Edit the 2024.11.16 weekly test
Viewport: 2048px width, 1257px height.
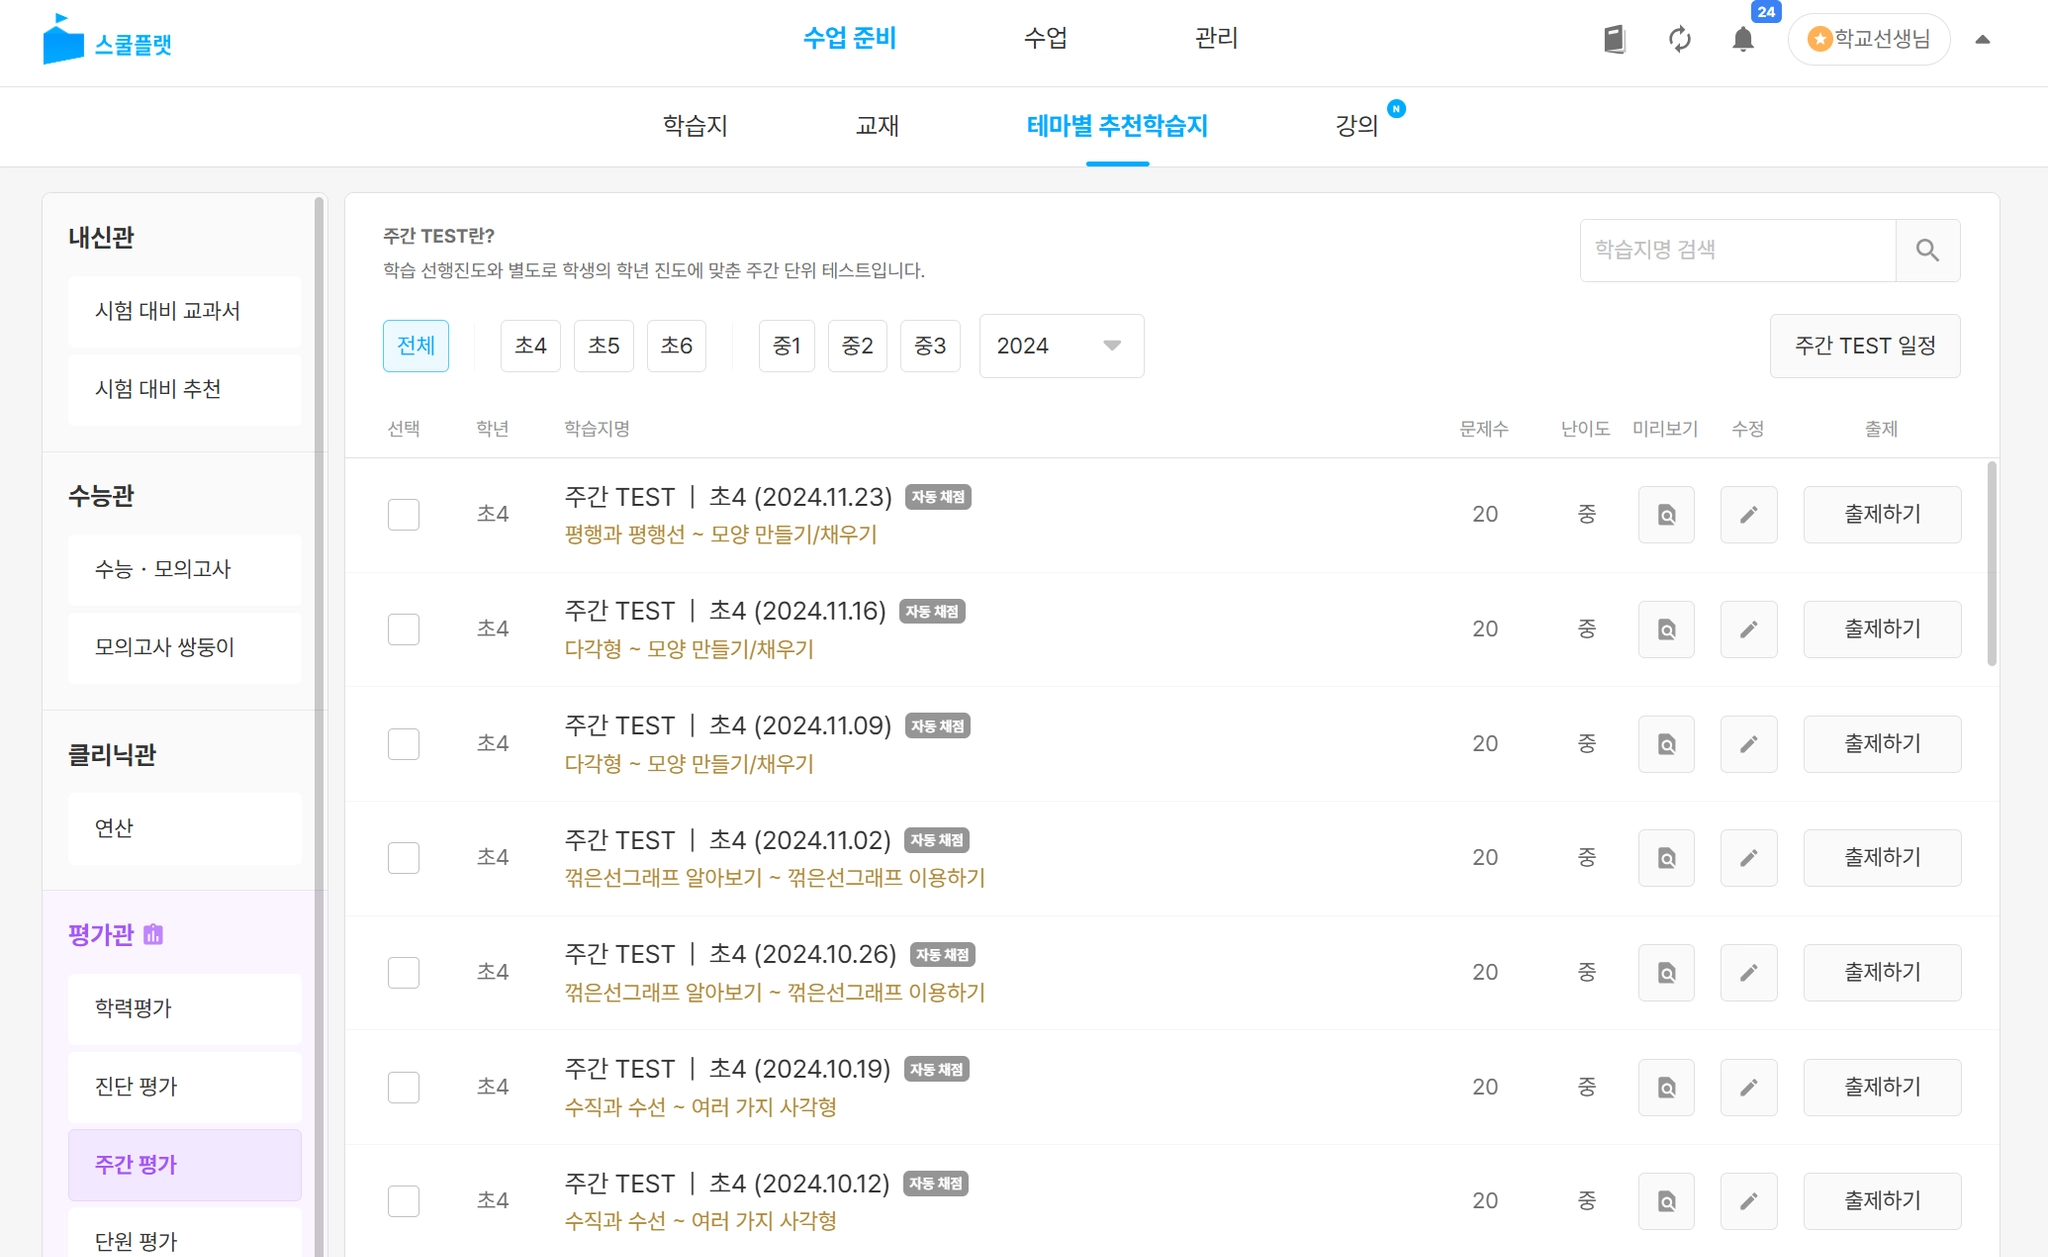pos(1748,629)
